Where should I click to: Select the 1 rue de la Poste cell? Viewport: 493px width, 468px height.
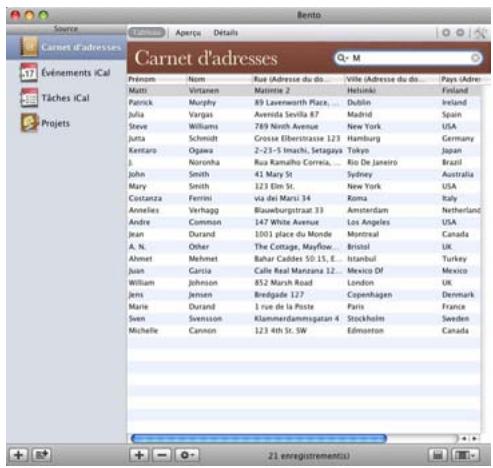click(x=284, y=307)
